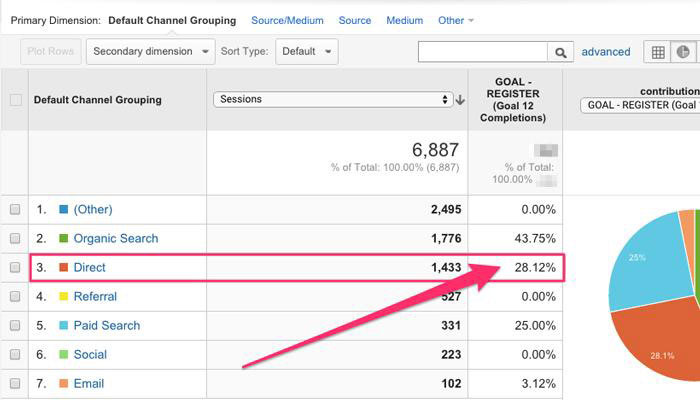
Task: Check the Organic Search row checkbox
Action: pos(15,238)
